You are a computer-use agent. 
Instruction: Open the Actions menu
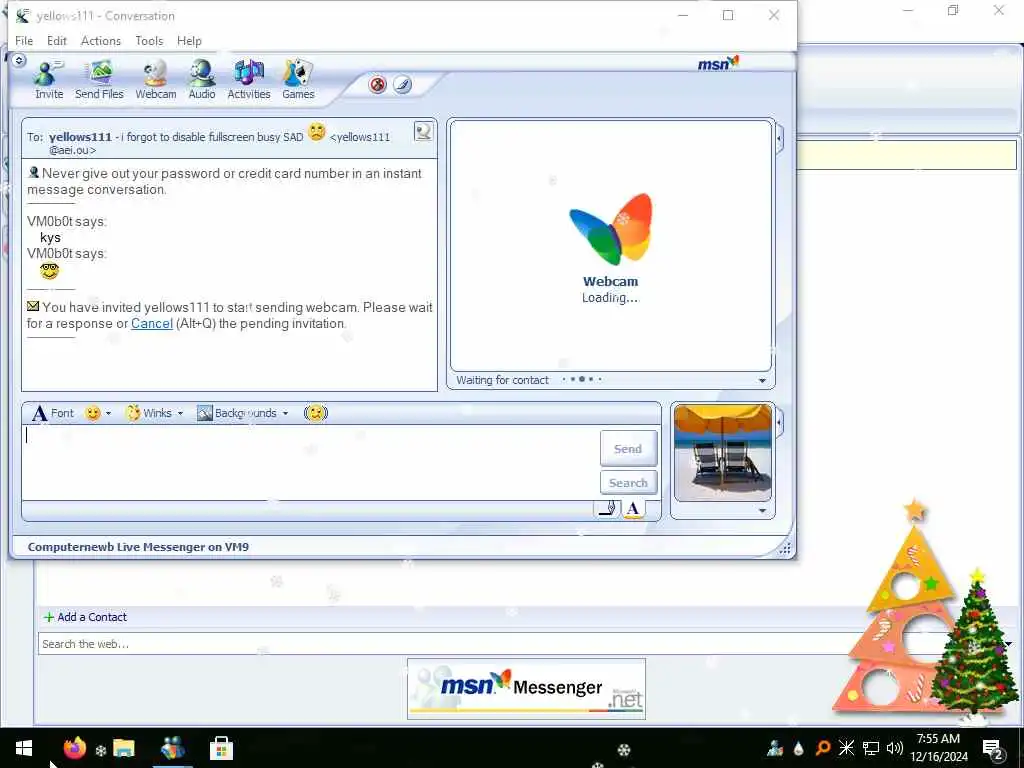tap(101, 40)
